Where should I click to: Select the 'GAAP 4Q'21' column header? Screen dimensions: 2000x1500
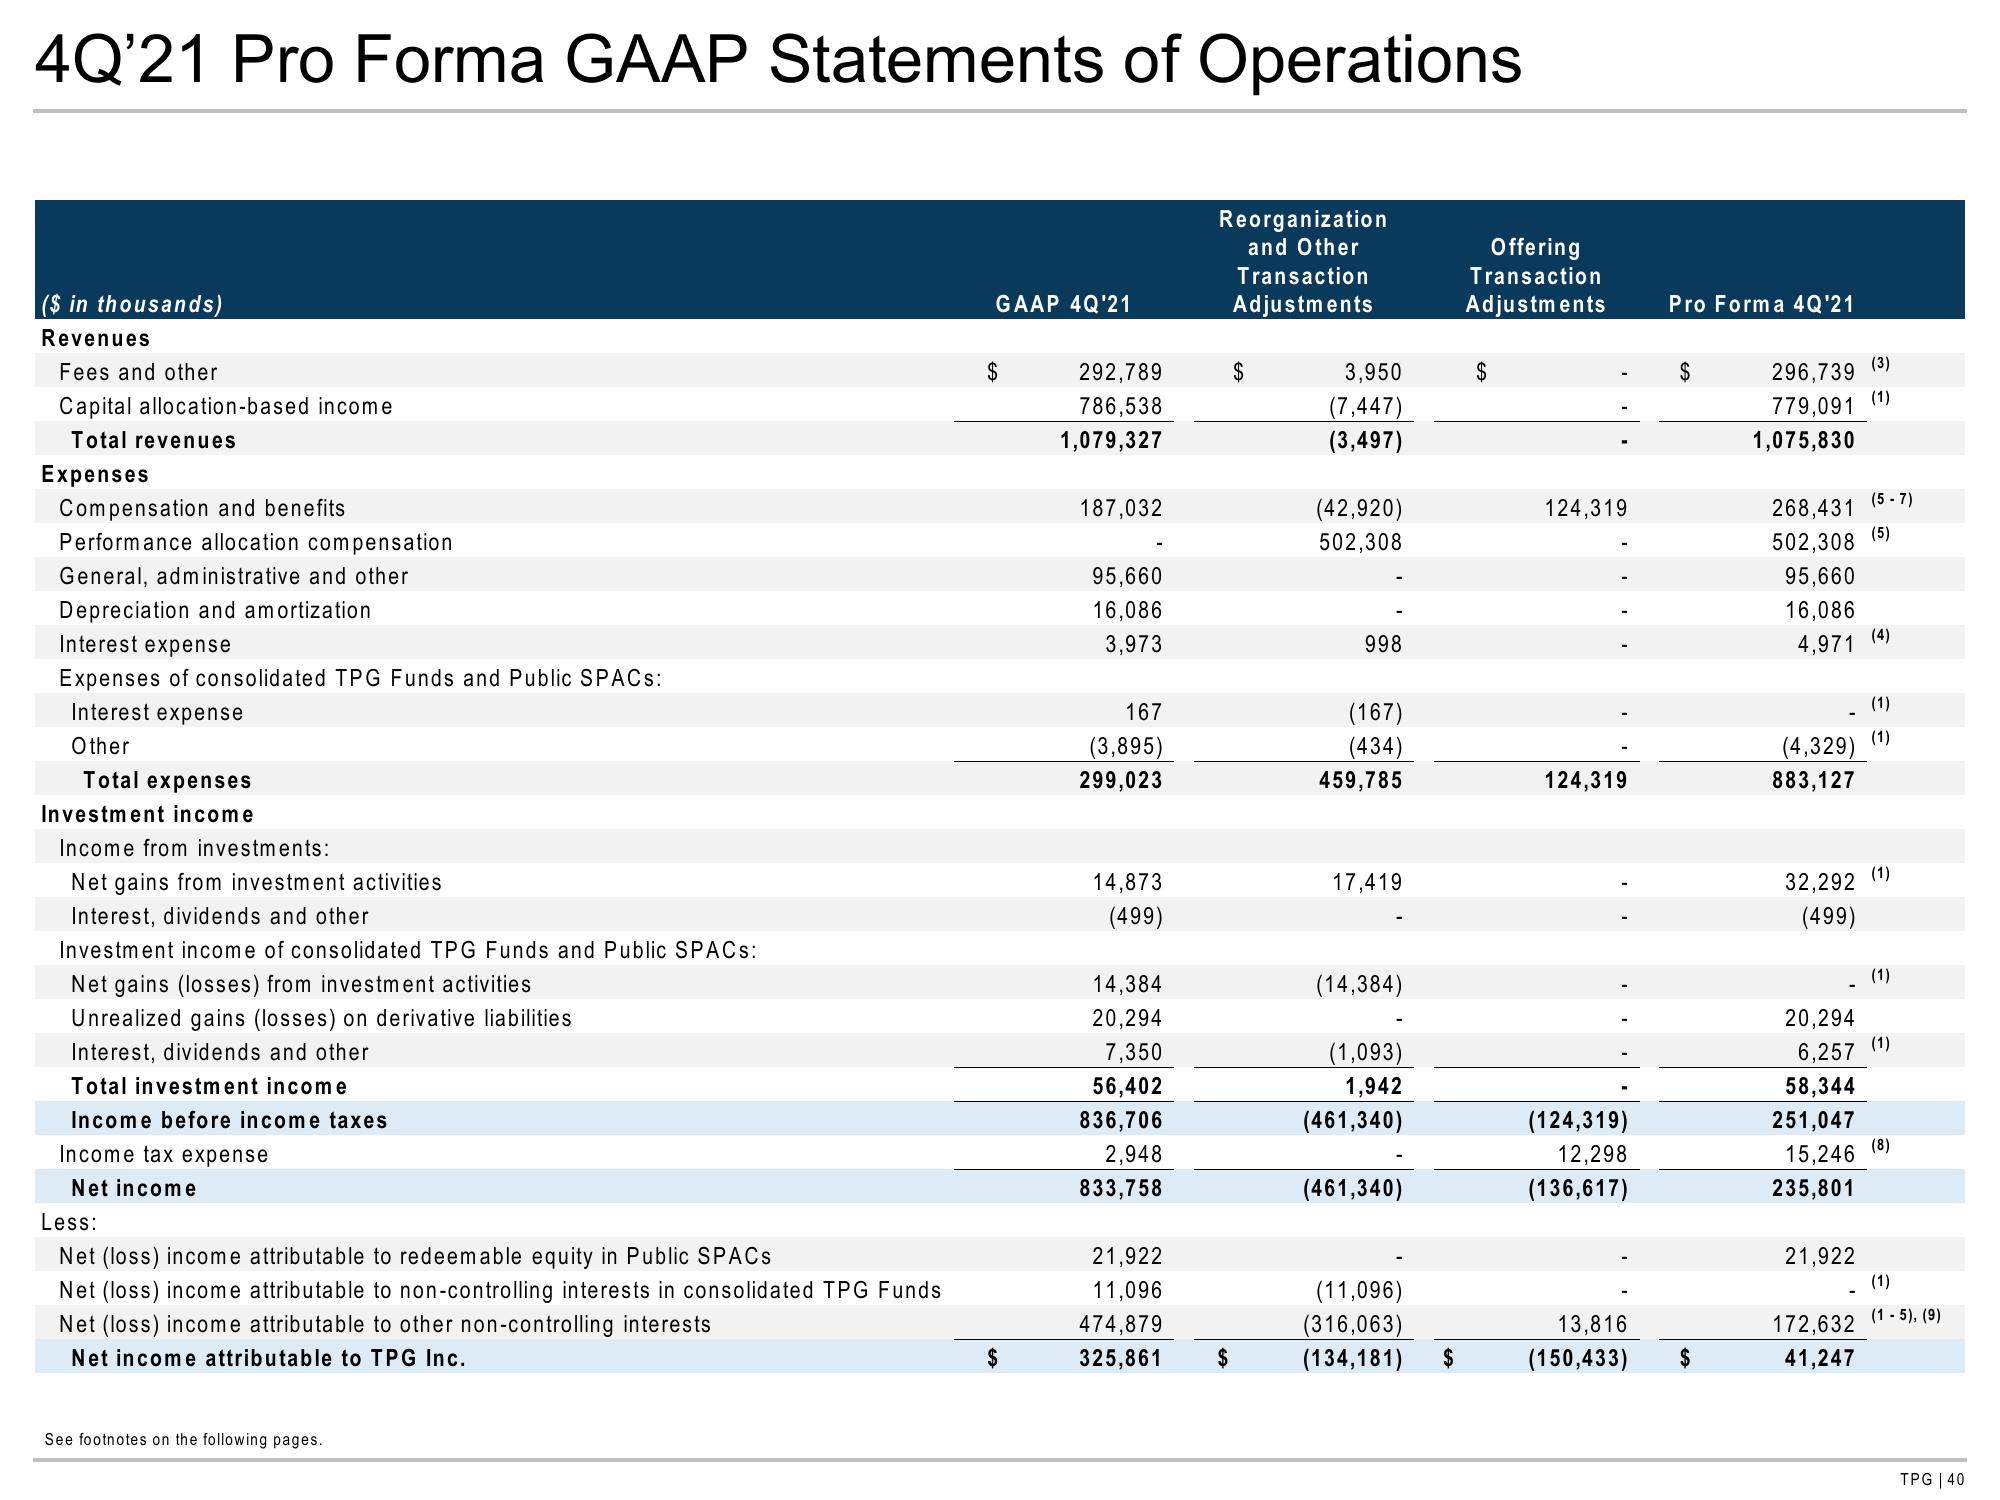tap(1064, 304)
